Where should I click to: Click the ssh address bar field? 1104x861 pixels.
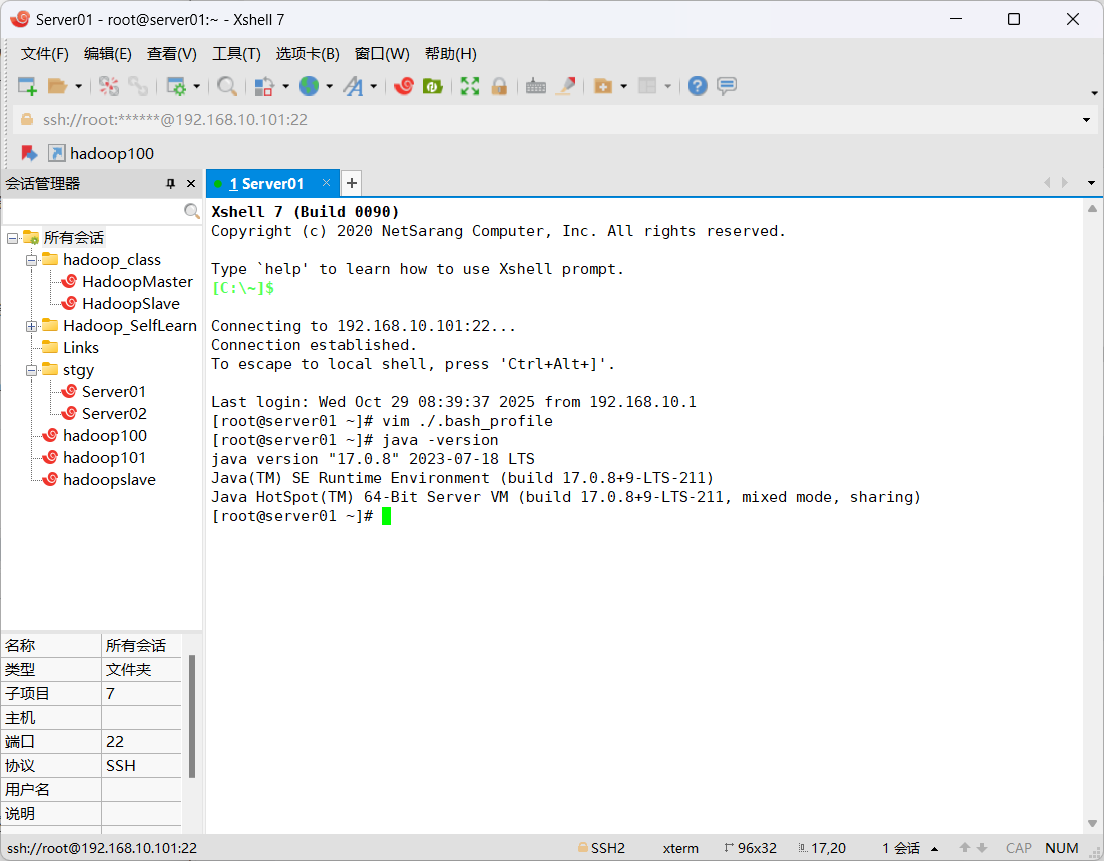point(549,120)
